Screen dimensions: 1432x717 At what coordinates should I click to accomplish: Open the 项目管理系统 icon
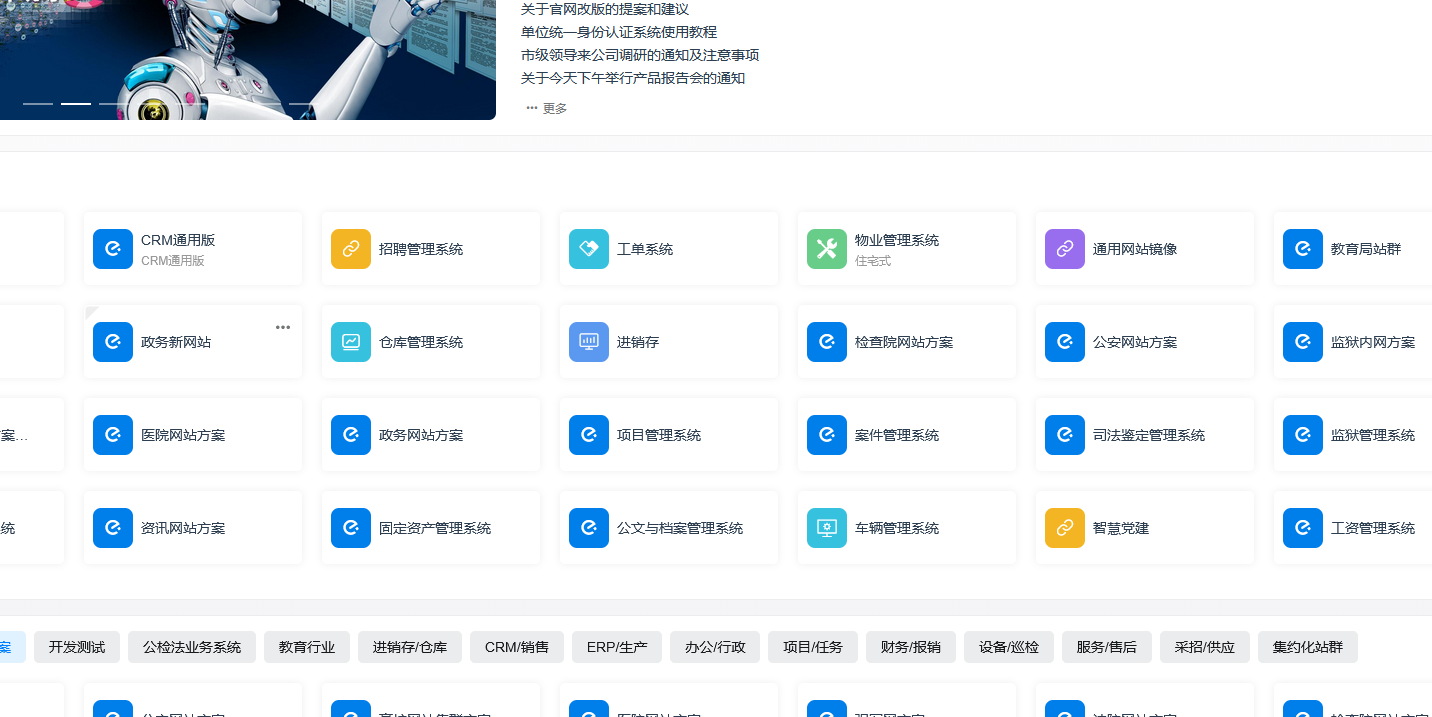click(x=589, y=435)
